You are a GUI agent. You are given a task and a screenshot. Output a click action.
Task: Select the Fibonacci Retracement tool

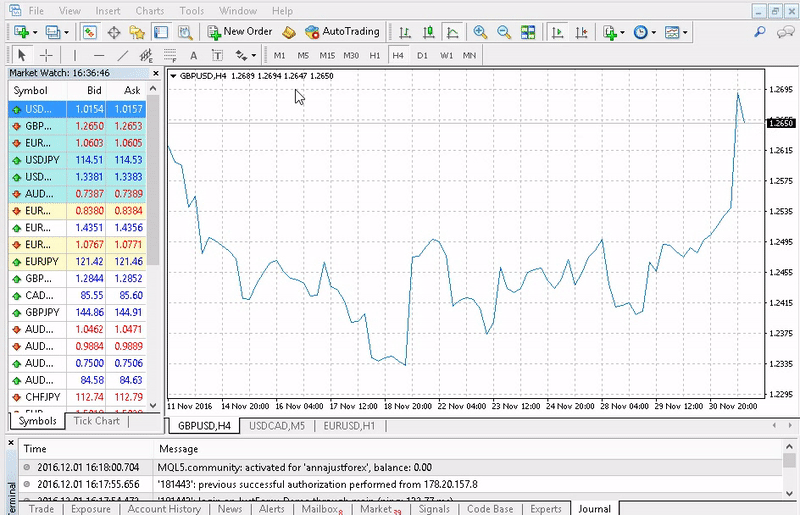pyautogui.click(x=168, y=55)
